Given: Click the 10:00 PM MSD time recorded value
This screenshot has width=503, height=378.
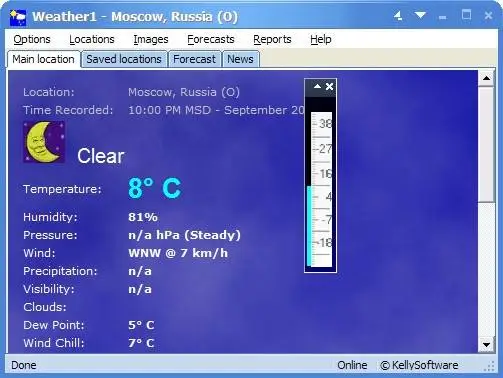Looking at the screenshot, I should pyautogui.click(x=216, y=110).
